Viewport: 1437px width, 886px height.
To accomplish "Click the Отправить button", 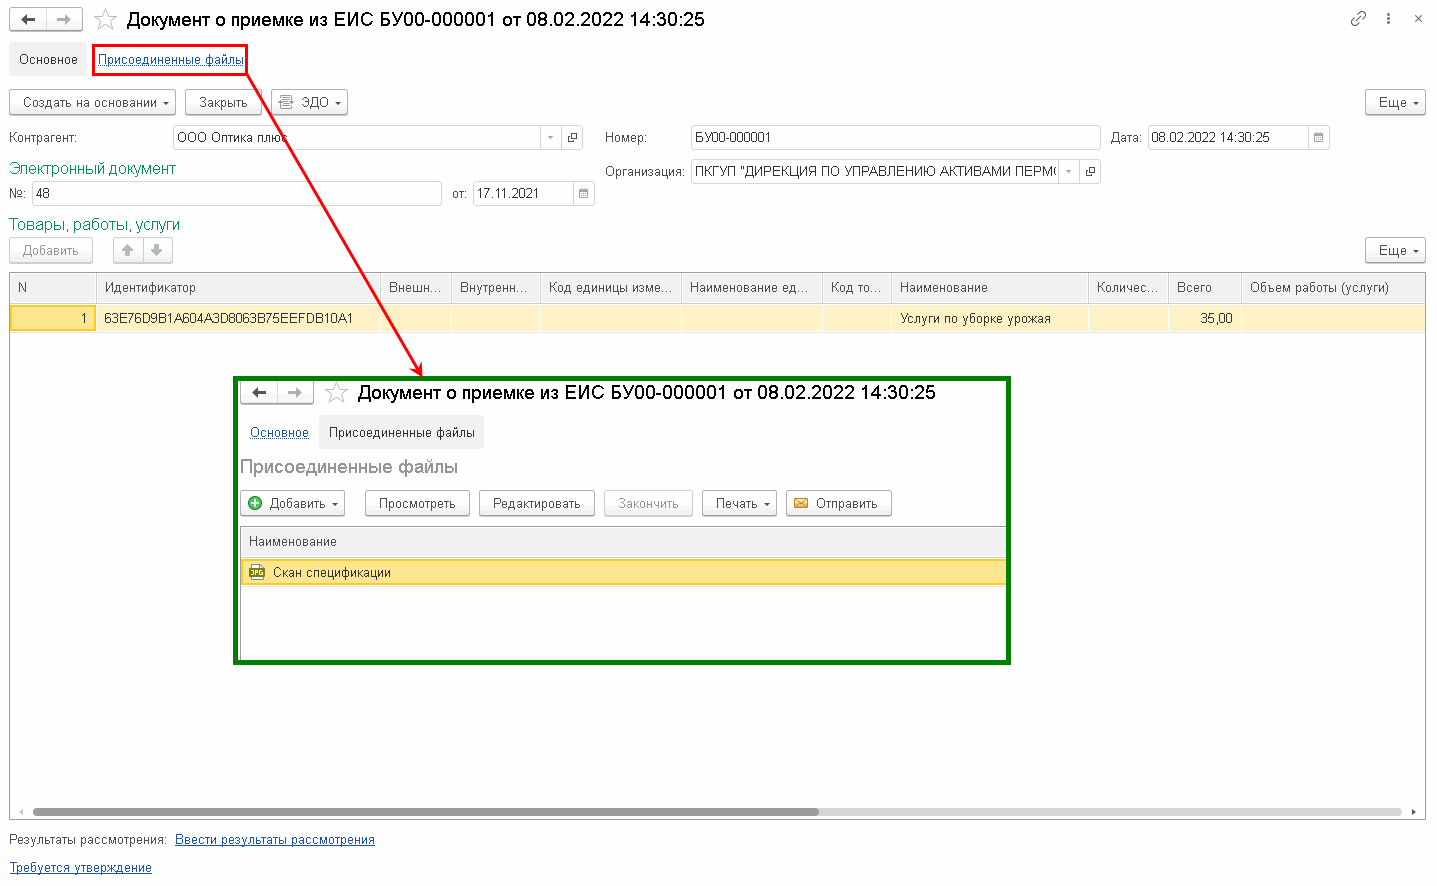I will pos(838,503).
